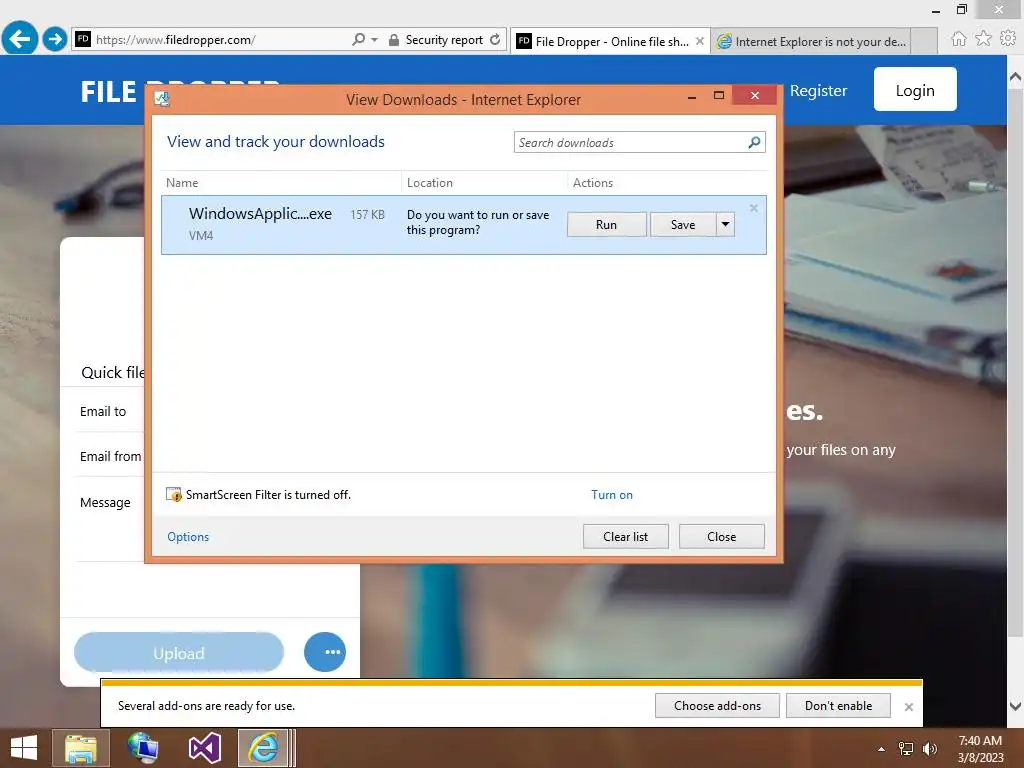Show hidden tray icons arrow
Viewport: 1024px width, 768px height.
coord(882,749)
